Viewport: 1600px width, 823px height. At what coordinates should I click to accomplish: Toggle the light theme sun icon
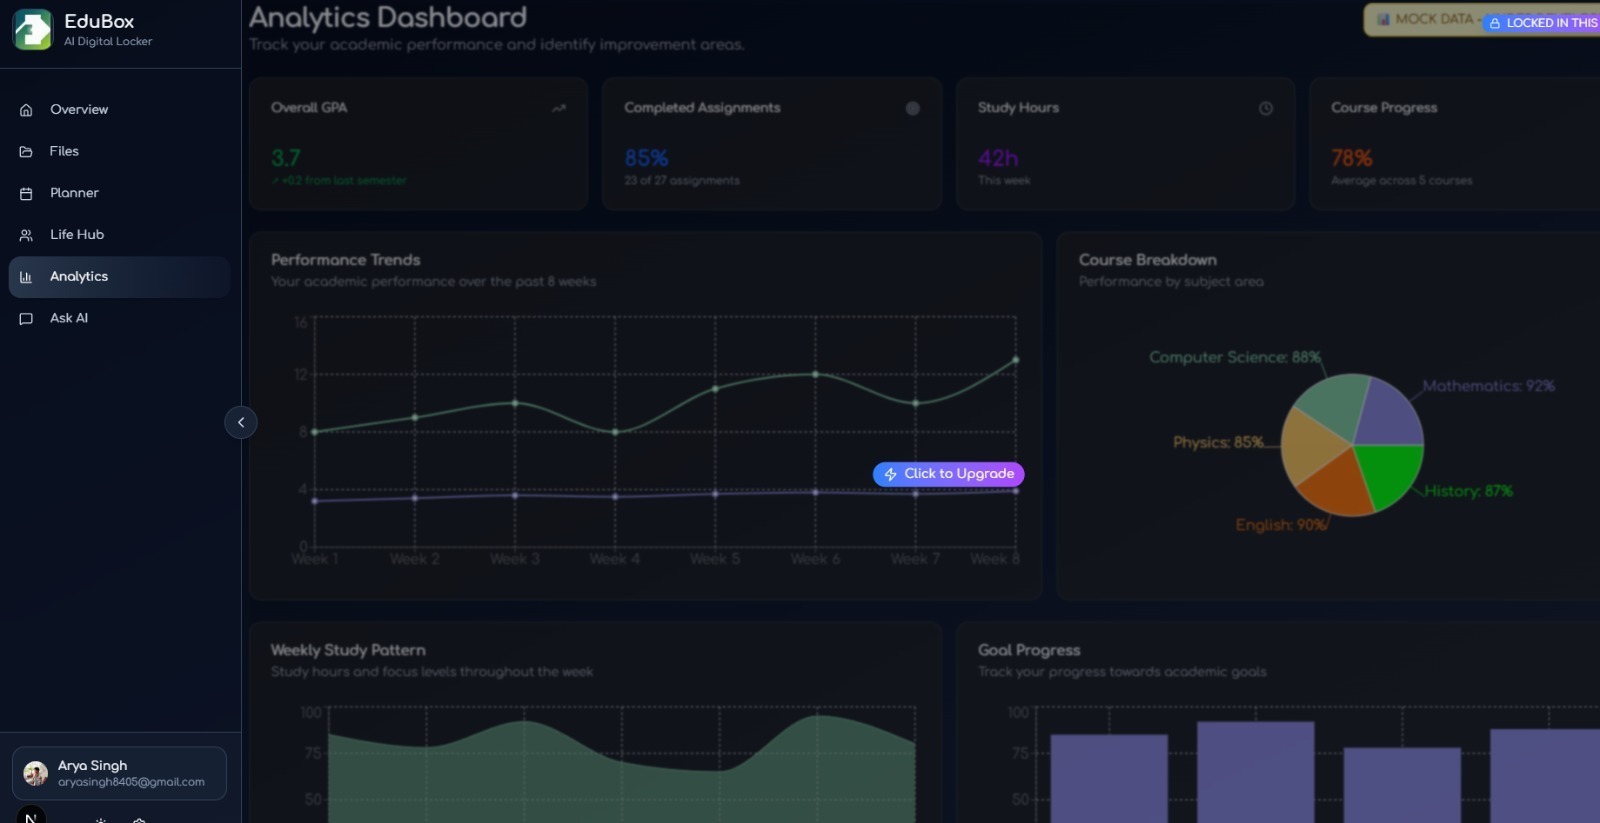point(101,820)
